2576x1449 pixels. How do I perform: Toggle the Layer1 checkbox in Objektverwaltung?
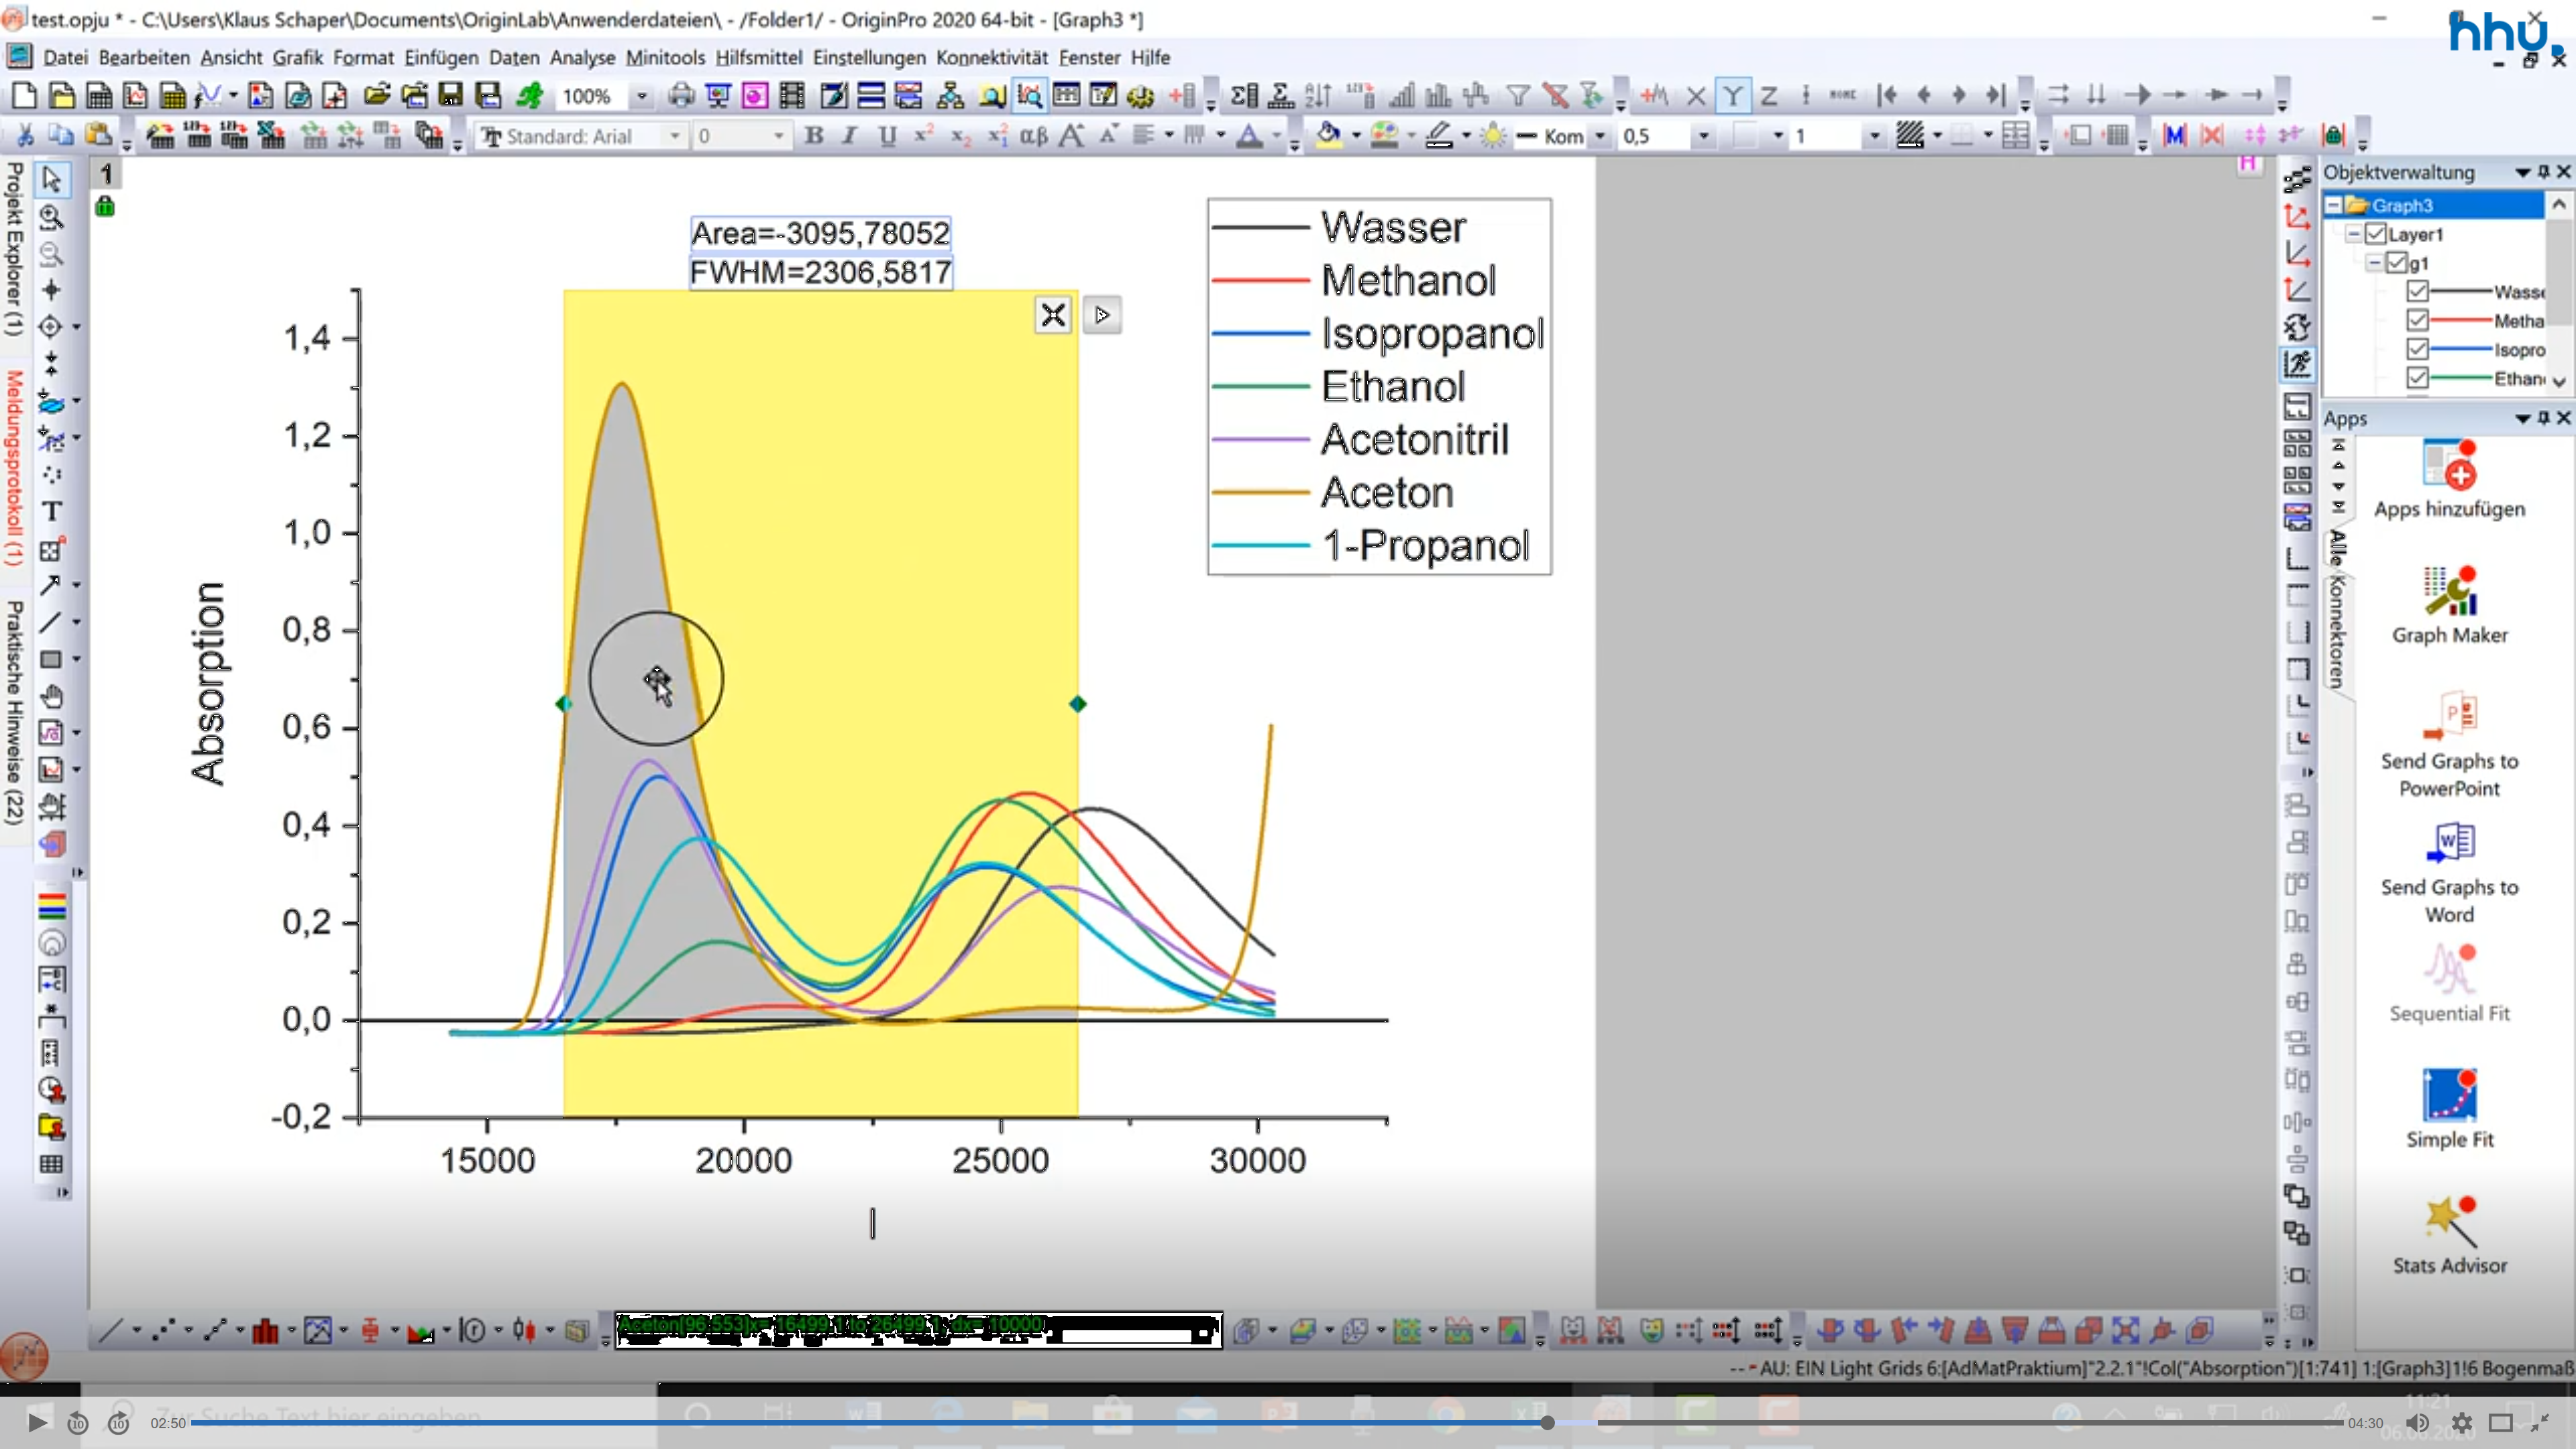click(2375, 234)
